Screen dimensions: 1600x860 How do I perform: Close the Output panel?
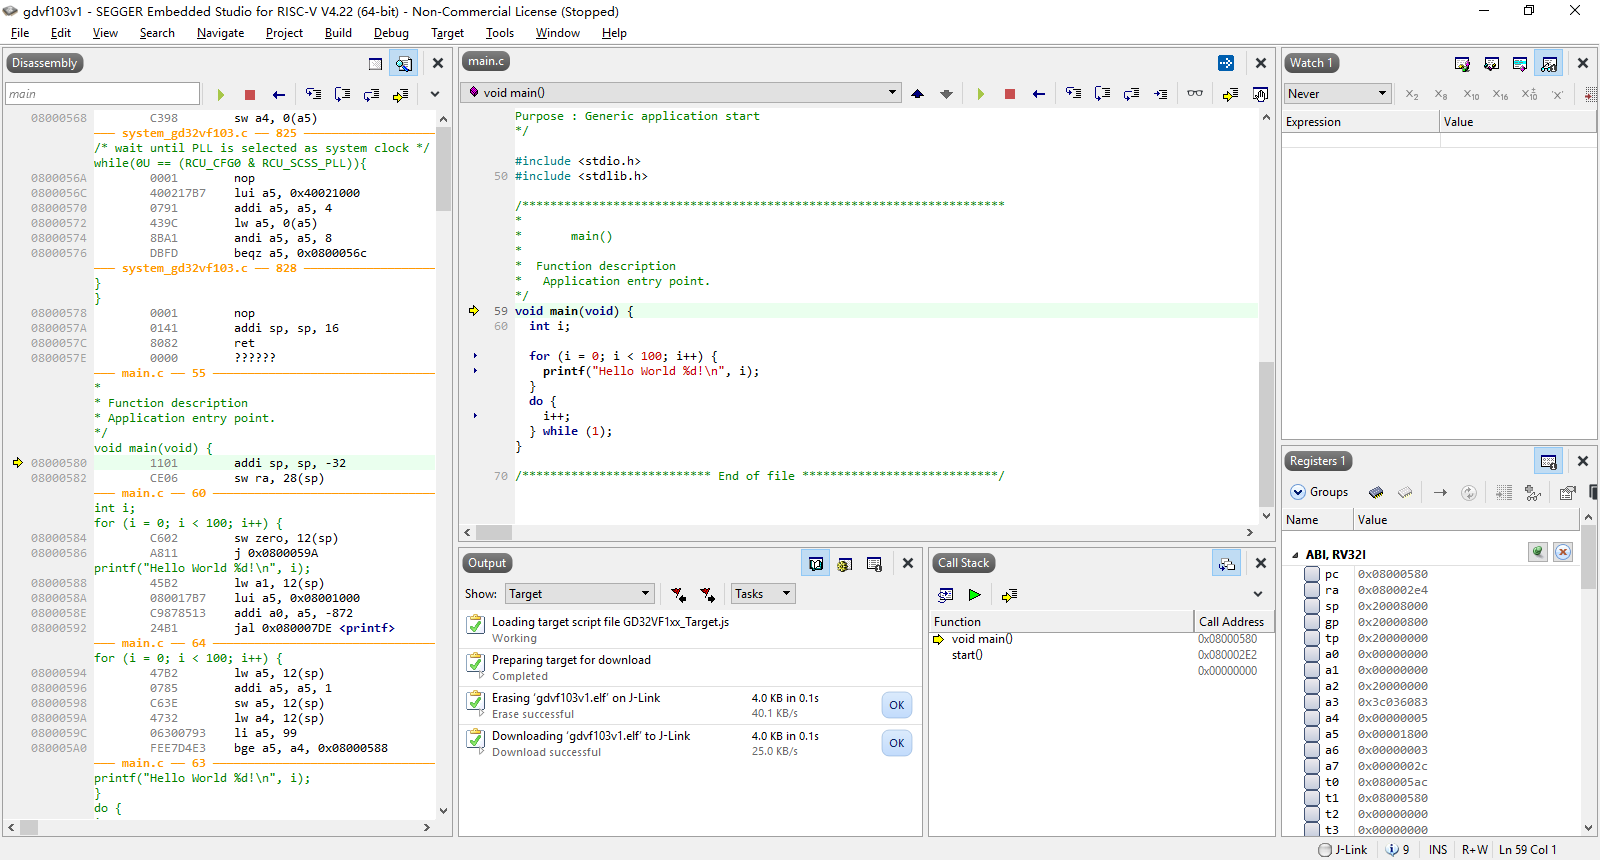coord(908,564)
